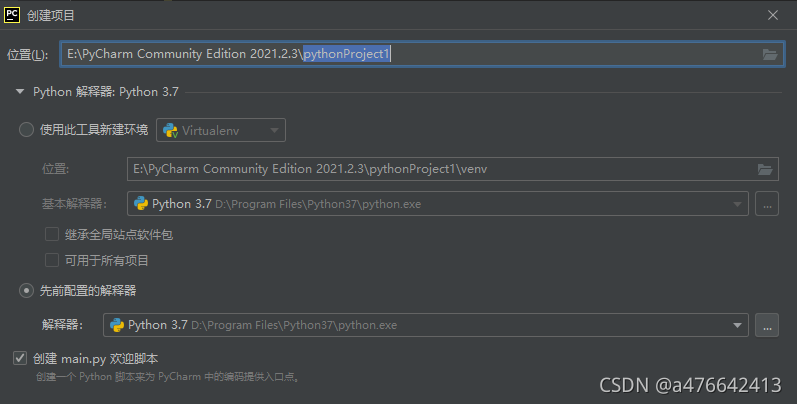The height and width of the screenshot is (404, 797).
Task: Click the '继承全局站点软件包' label
Action: (x=119, y=235)
